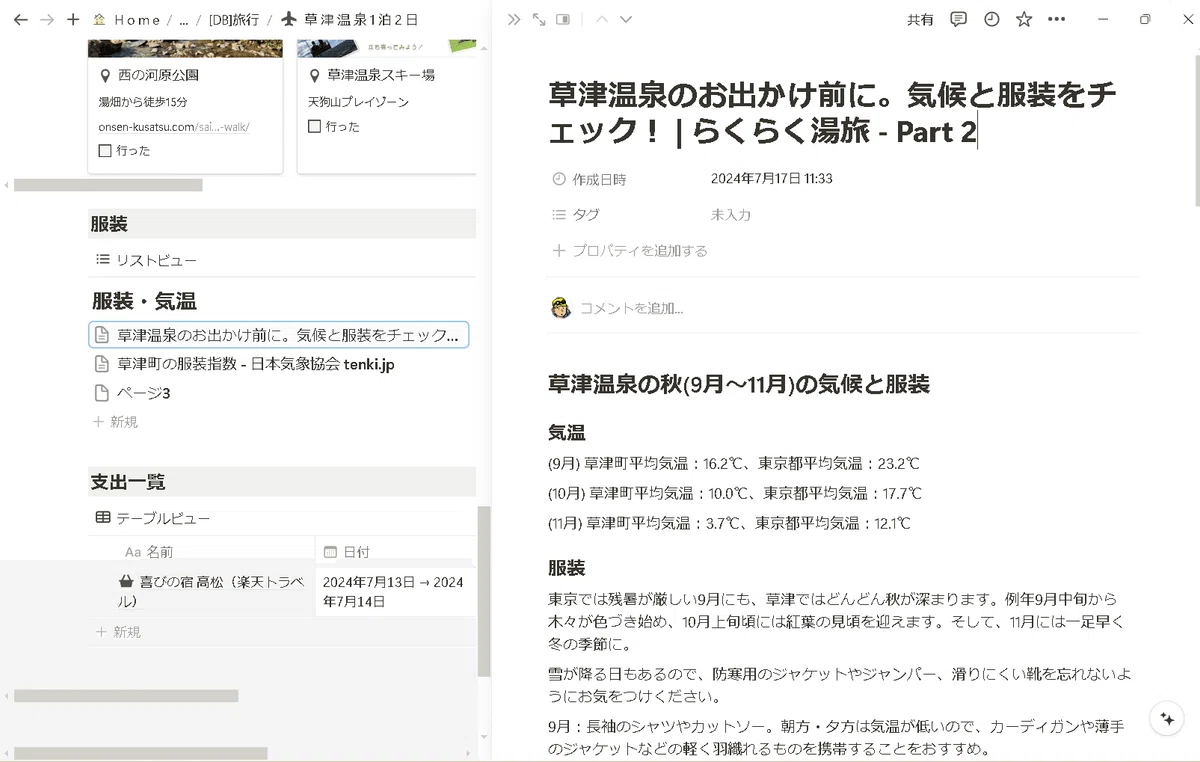Image resolution: width=1200 pixels, height=762 pixels.
Task: Click the (9月) 草津町平均気温 line
Action: pyautogui.click(x=733, y=464)
